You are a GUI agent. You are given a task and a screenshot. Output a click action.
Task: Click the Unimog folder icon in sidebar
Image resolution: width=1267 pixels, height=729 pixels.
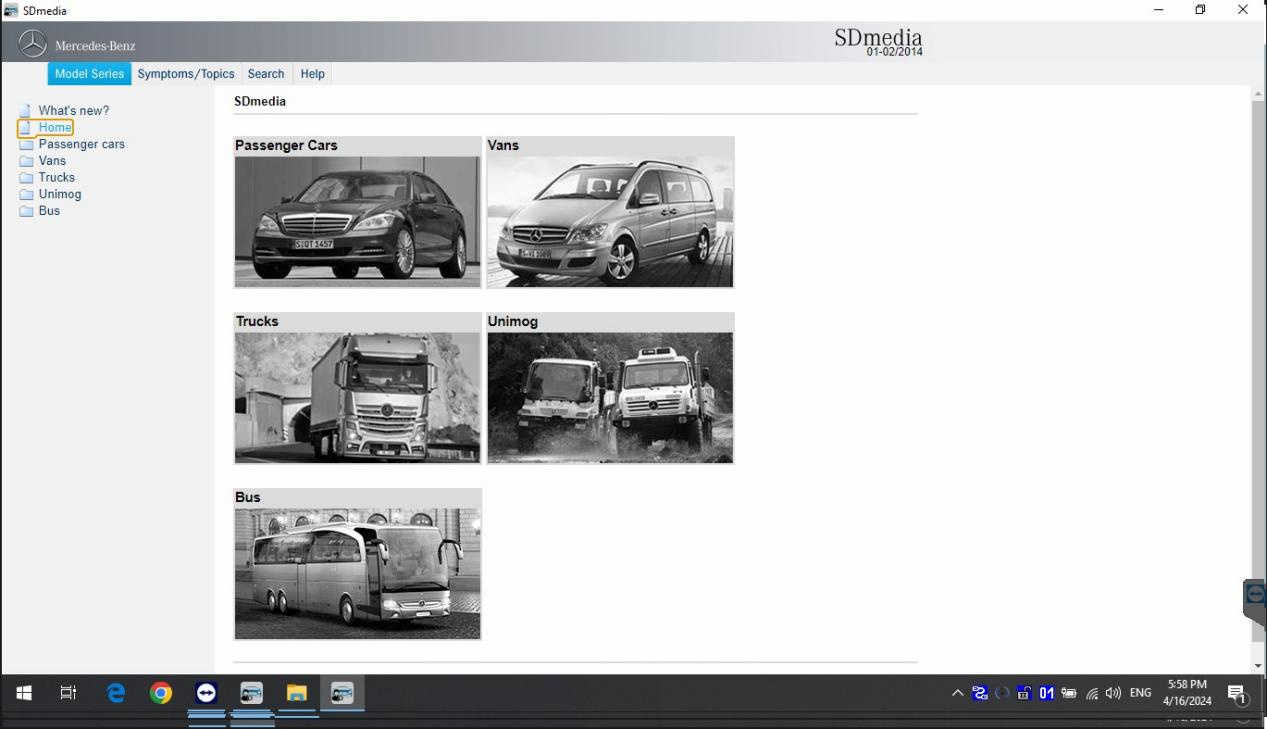coord(26,195)
